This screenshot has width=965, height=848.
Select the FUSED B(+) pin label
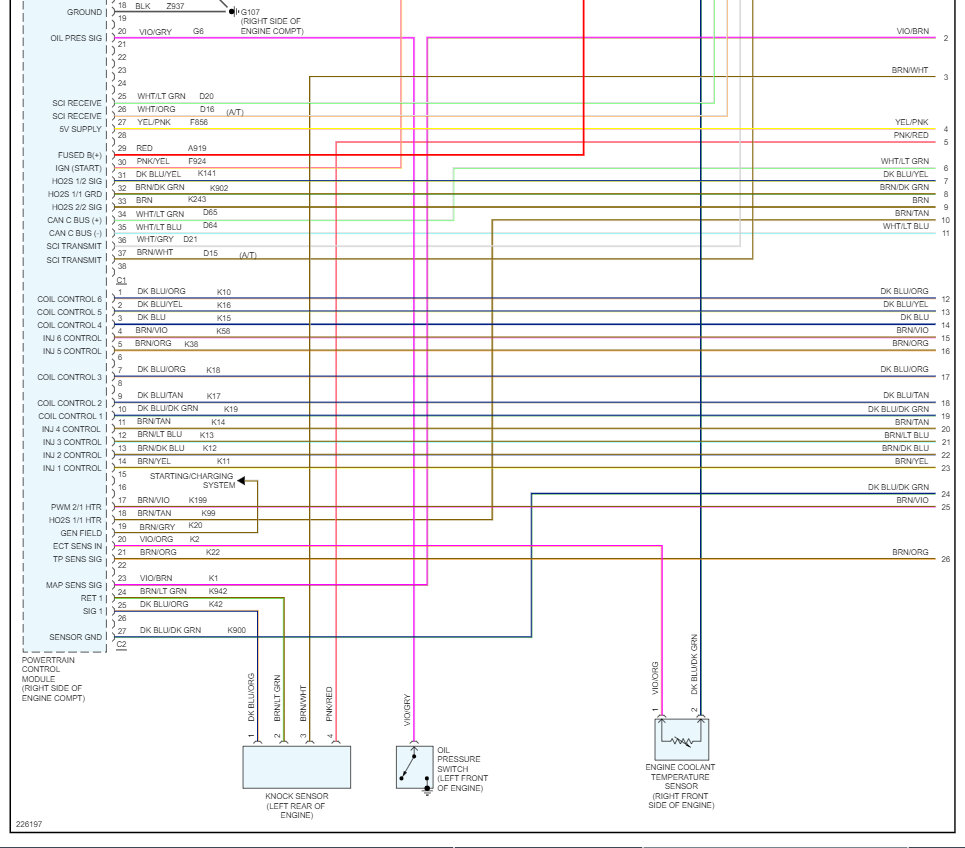tap(79, 155)
